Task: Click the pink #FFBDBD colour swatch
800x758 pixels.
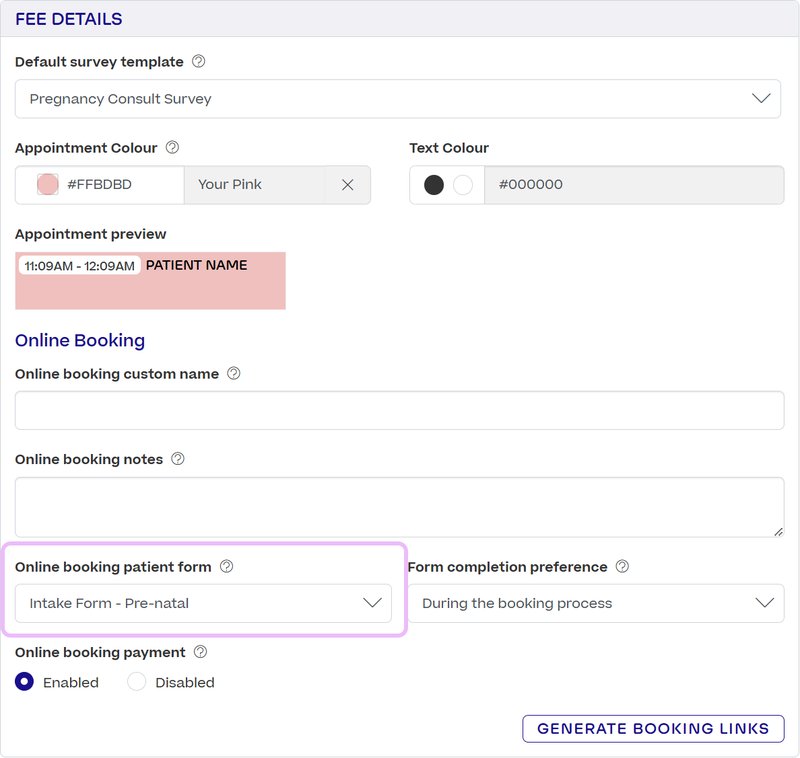Action: (x=47, y=185)
